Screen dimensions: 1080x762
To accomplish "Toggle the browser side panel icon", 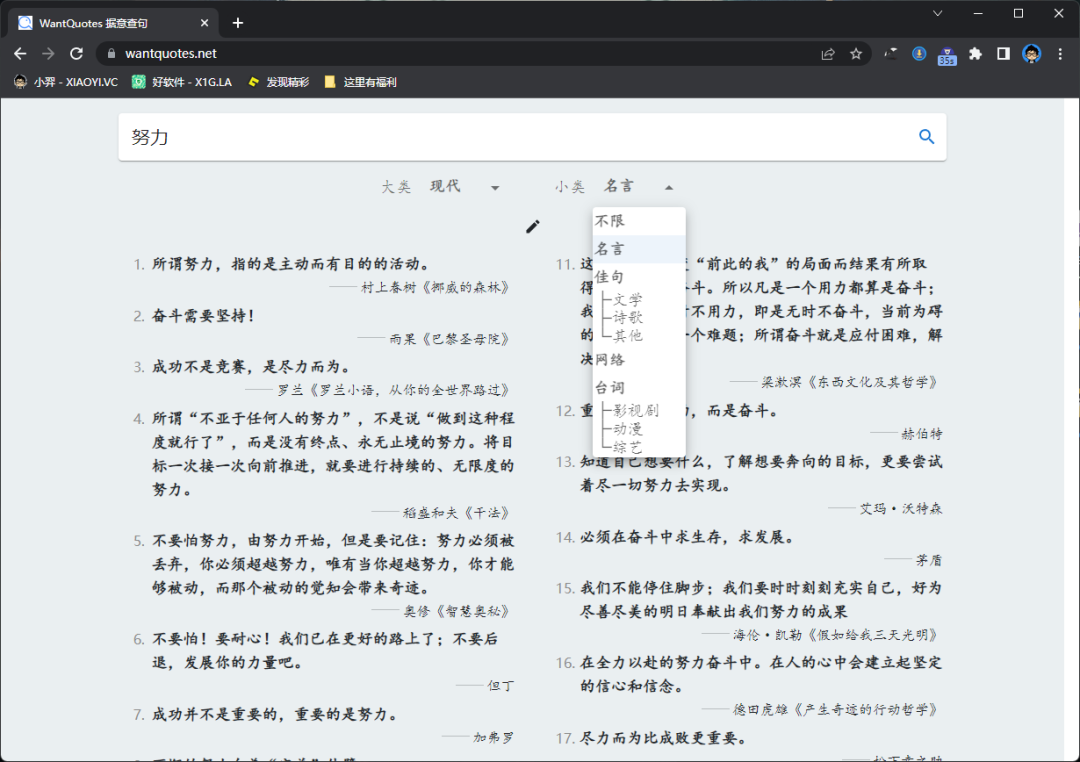I will coord(1003,54).
